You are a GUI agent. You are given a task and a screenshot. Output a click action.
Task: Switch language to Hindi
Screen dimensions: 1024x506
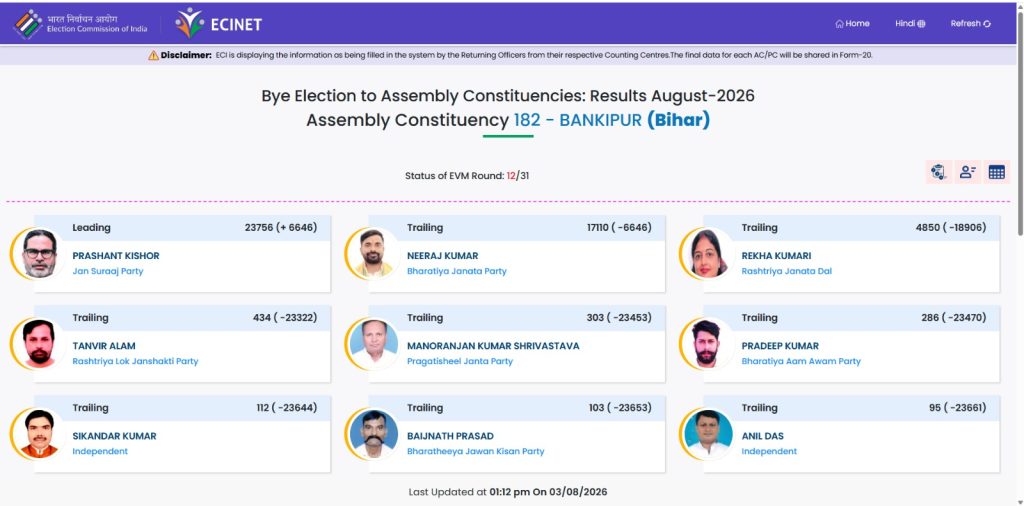click(x=910, y=24)
